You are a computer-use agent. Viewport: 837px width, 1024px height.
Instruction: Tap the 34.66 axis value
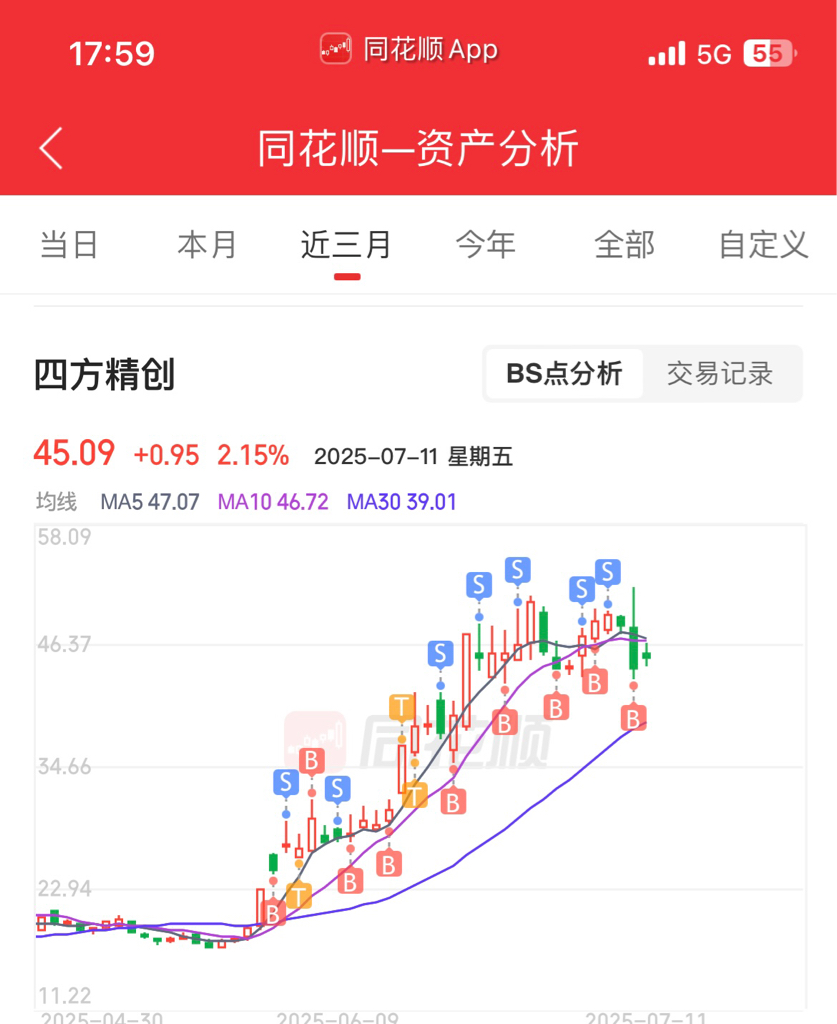tap(64, 767)
